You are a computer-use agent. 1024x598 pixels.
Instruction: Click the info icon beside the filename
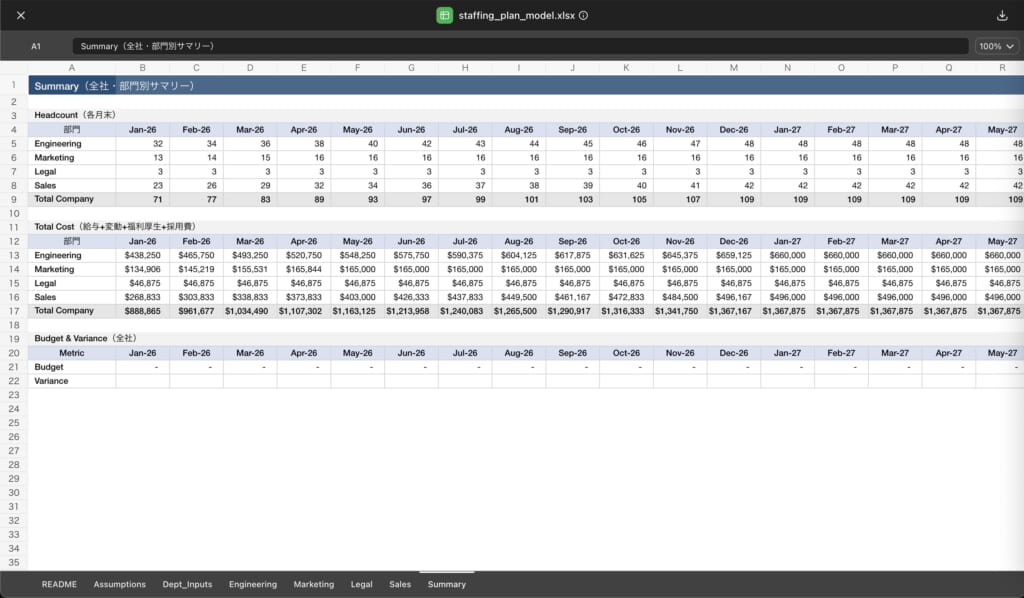pyautogui.click(x=583, y=15)
